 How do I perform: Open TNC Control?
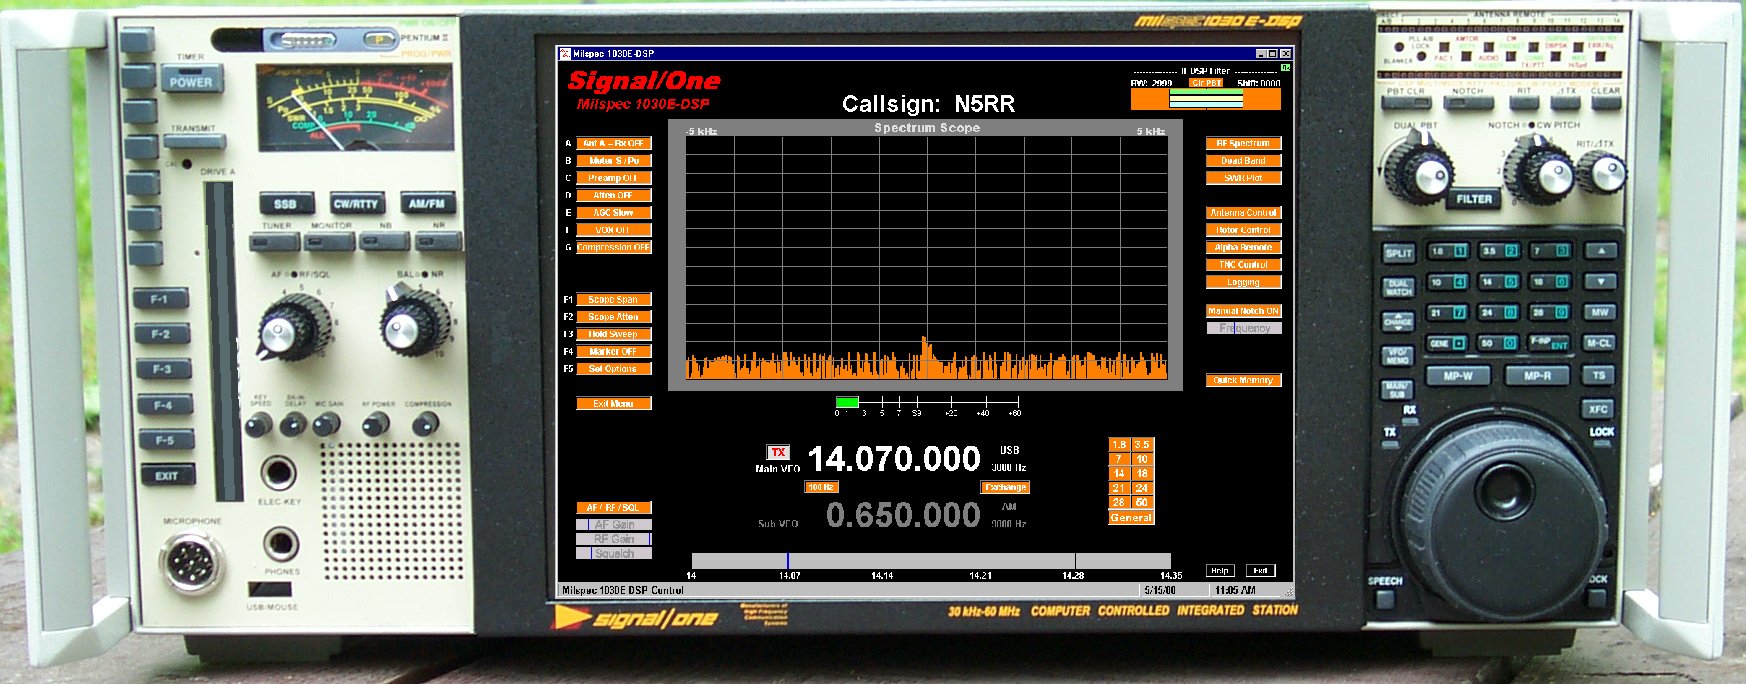[1244, 264]
